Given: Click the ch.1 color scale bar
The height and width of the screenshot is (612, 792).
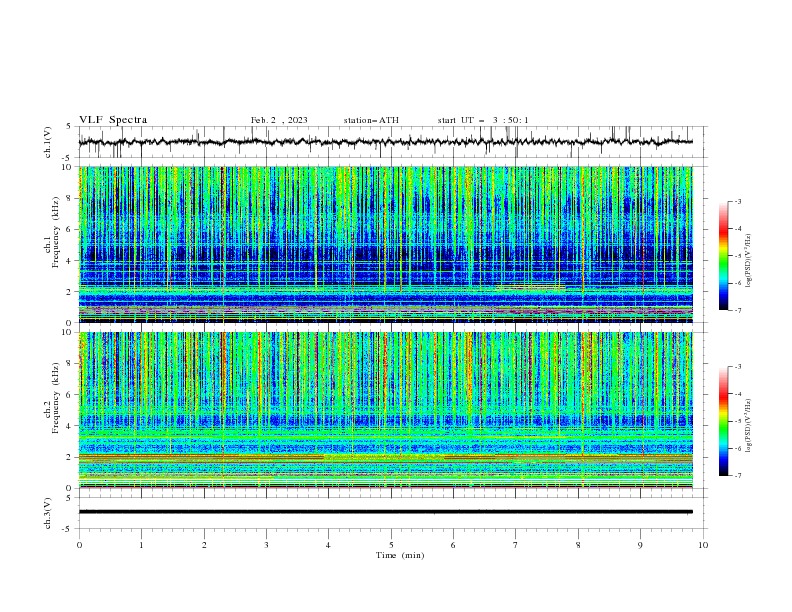Looking at the screenshot, I should [723, 256].
